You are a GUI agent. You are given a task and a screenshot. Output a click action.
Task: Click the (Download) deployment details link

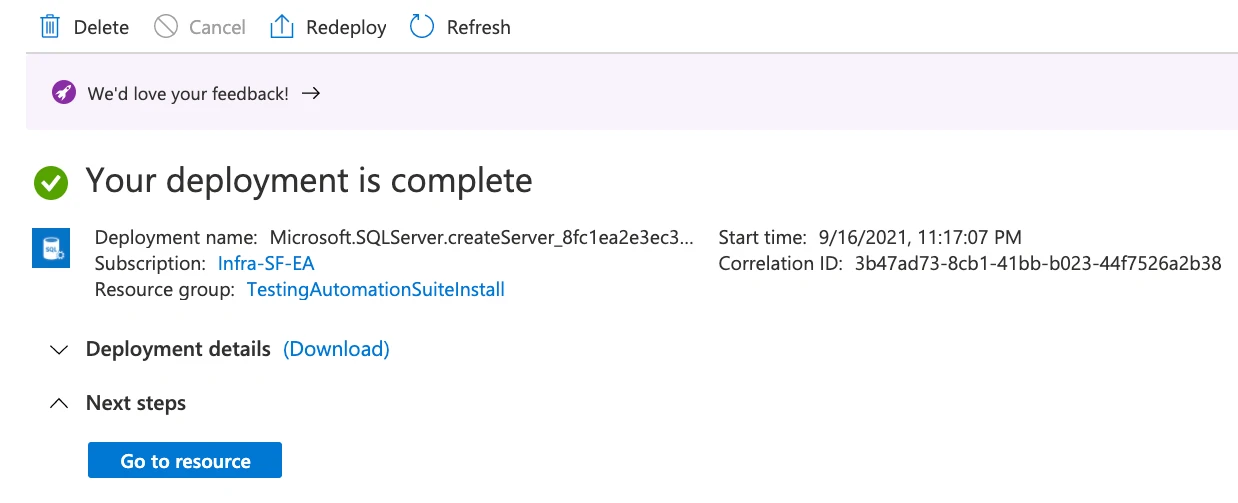click(x=336, y=349)
